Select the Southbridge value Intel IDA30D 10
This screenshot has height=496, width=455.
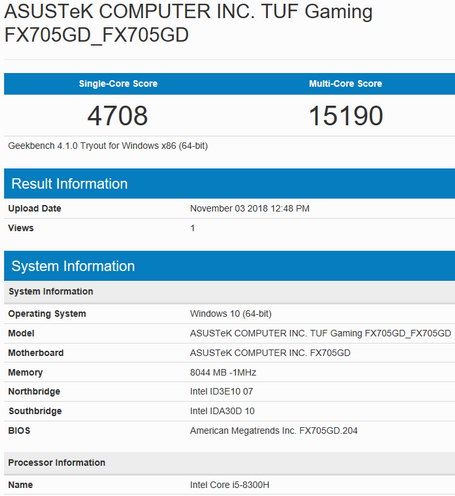coord(222,411)
